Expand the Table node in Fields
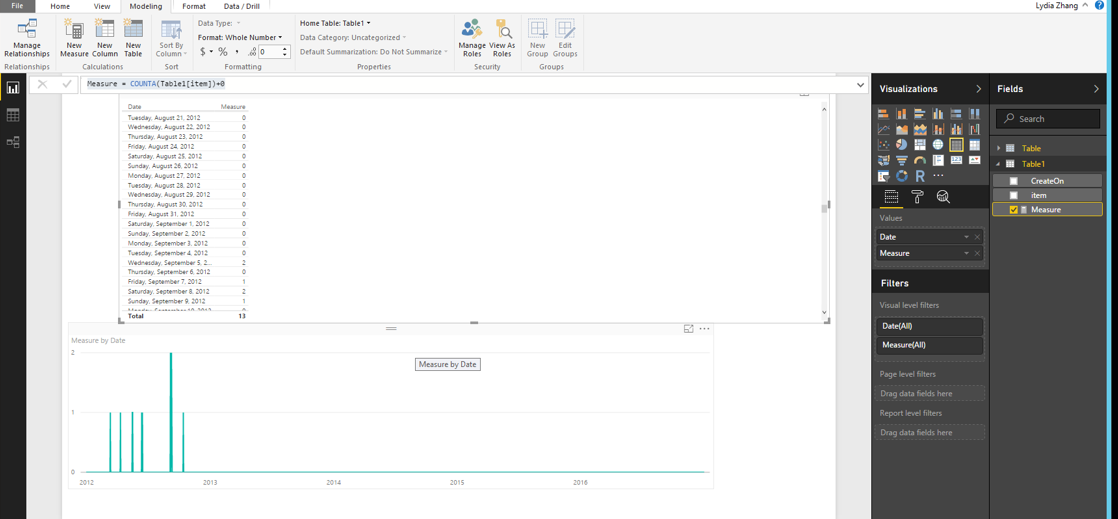1118x519 pixels. point(999,148)
